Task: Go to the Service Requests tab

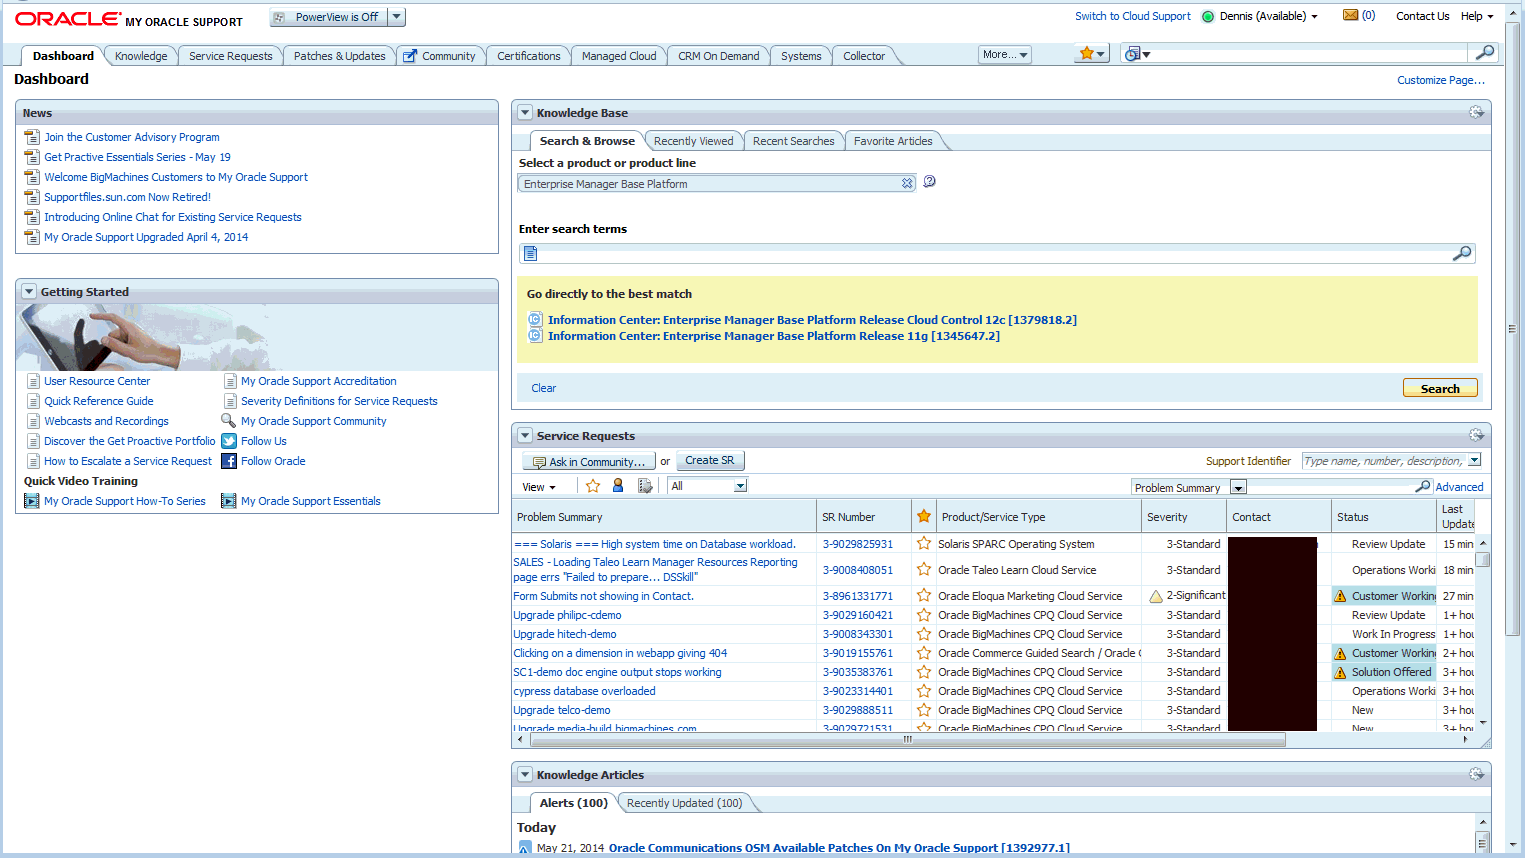Action: pos(231,56)
